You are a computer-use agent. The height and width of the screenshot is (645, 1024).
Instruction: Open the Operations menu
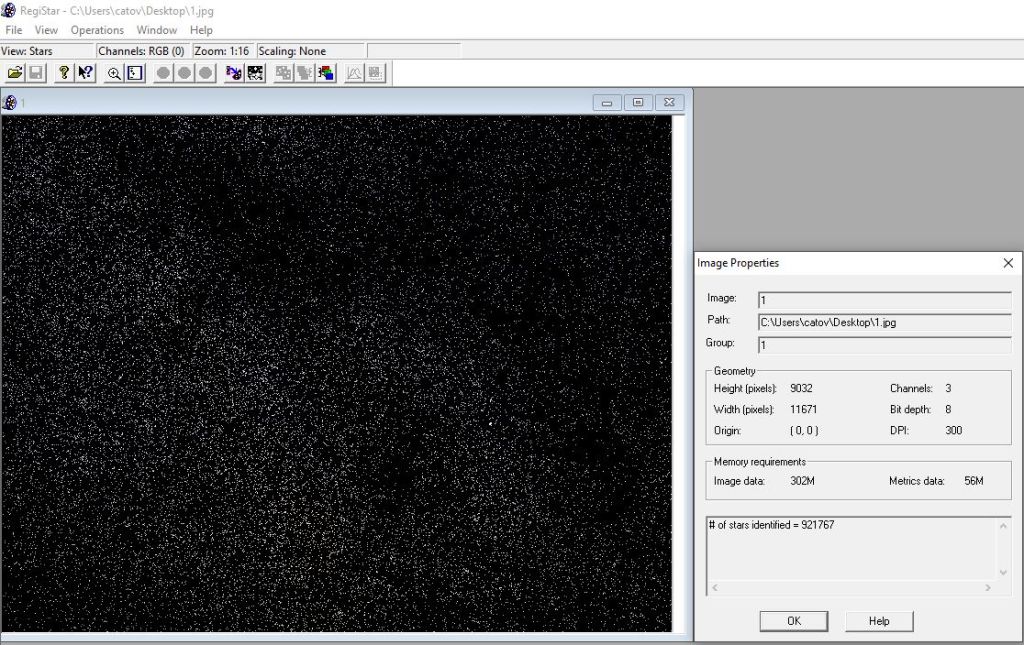[x=97, y=30]
